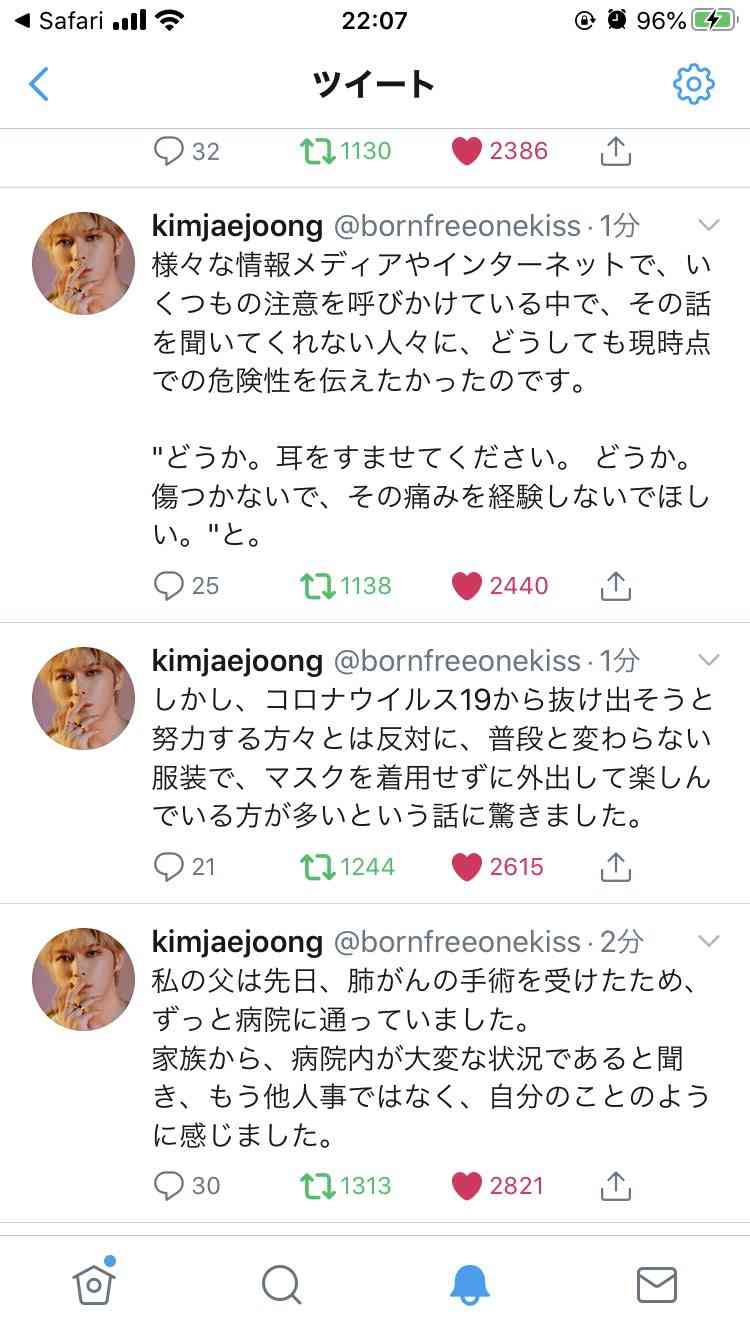Open the Search tab
The height and width of the screenshot is (1334, 750).
tap(281, 1287)
